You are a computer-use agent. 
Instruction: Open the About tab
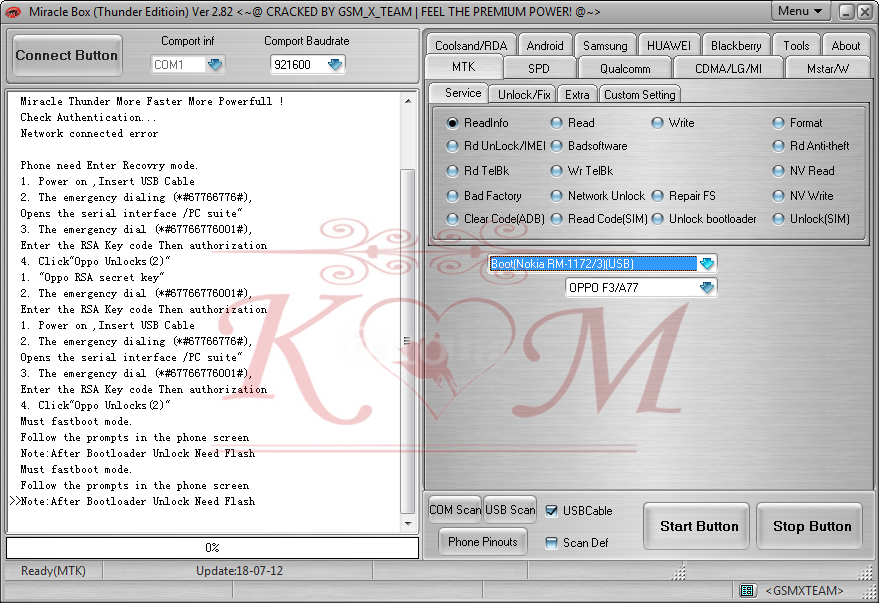click(x=845, y=45)
